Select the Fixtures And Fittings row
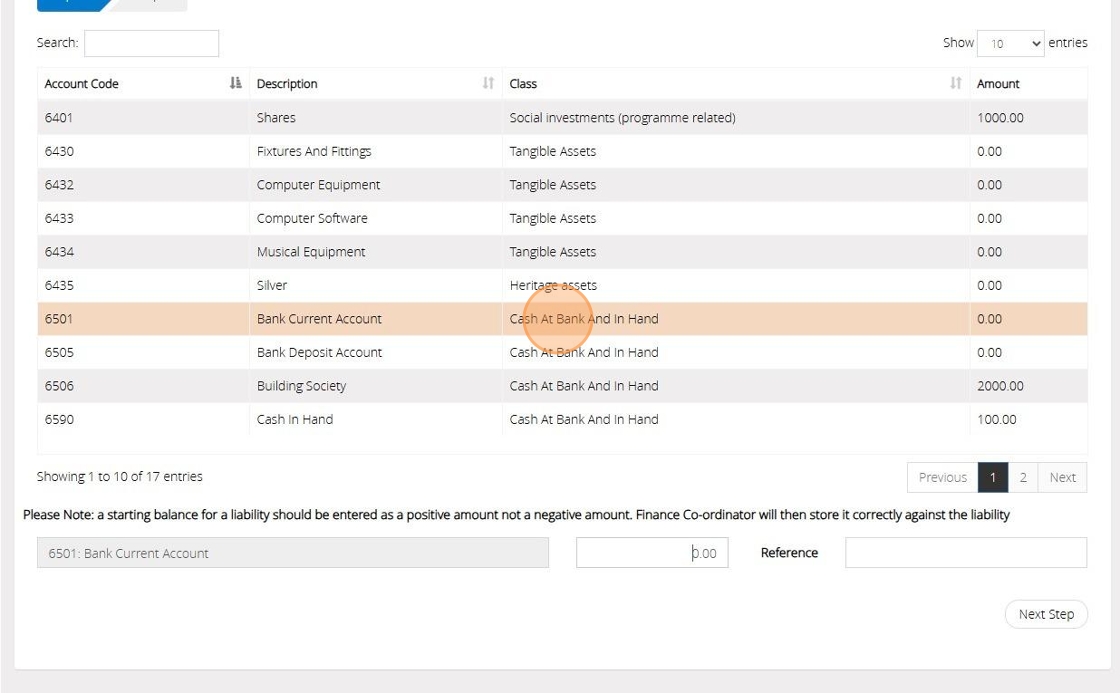 tap(313, 152)
